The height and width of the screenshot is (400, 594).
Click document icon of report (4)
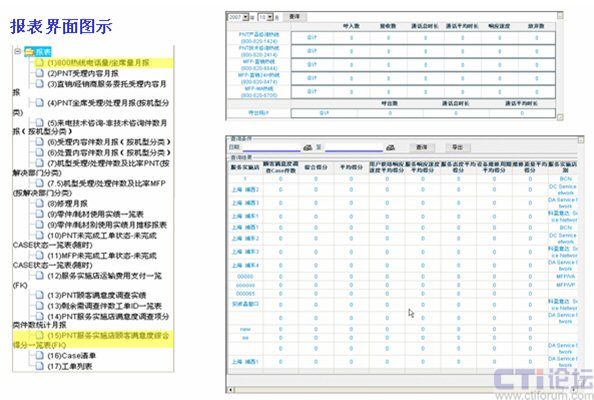[39, 103]
